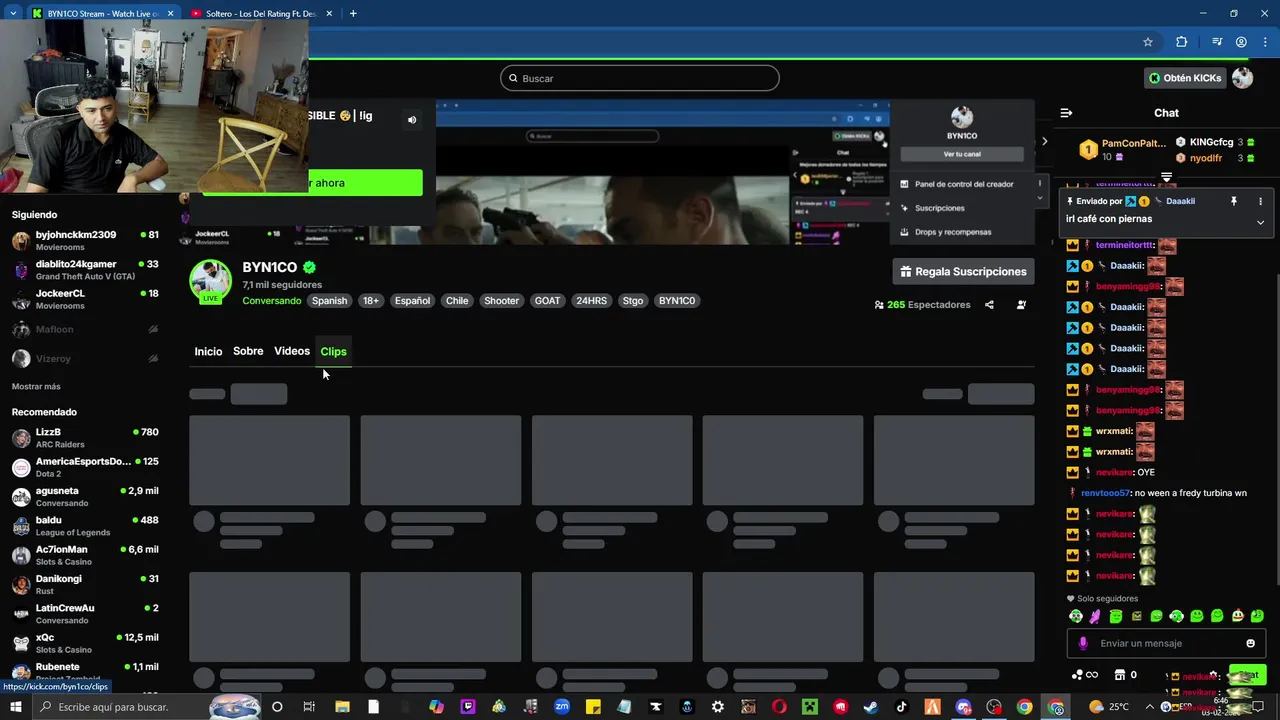Screen dimensions: 1280x720
Task: Click 'Enviar un mensaje' chat input
Action: click(1166, 643)
